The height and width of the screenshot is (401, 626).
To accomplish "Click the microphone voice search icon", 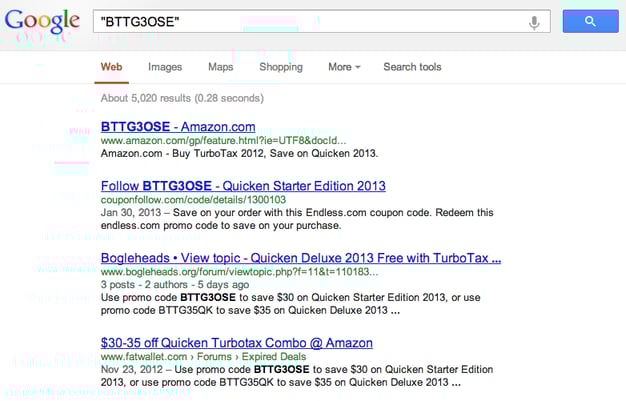I will (534, 22).
